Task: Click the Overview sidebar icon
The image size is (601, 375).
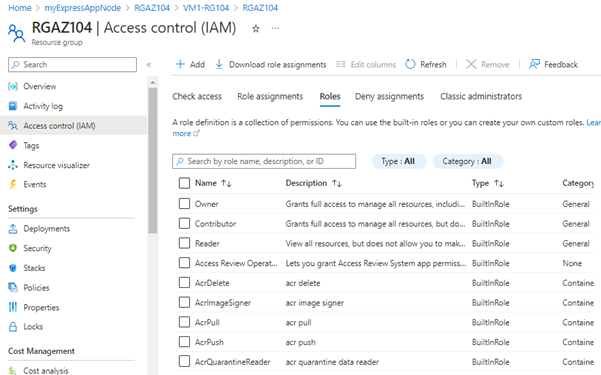Action: [x=13, y=86]
